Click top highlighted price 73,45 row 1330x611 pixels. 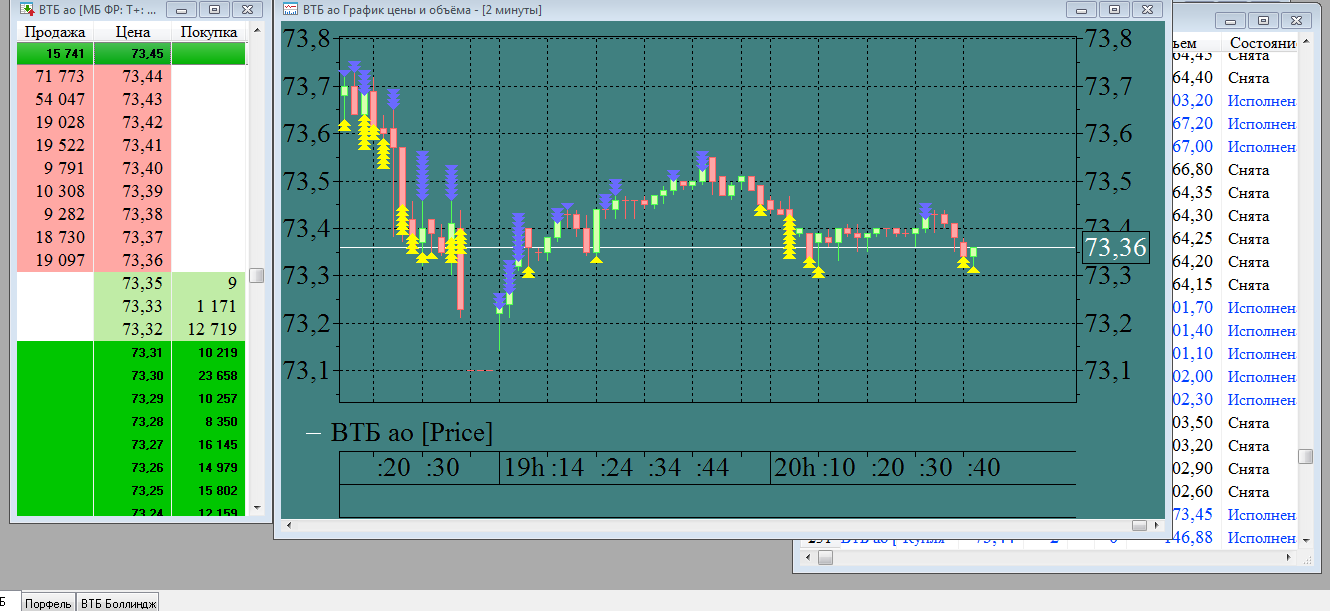pyautogui.click(x=132, y=54)
